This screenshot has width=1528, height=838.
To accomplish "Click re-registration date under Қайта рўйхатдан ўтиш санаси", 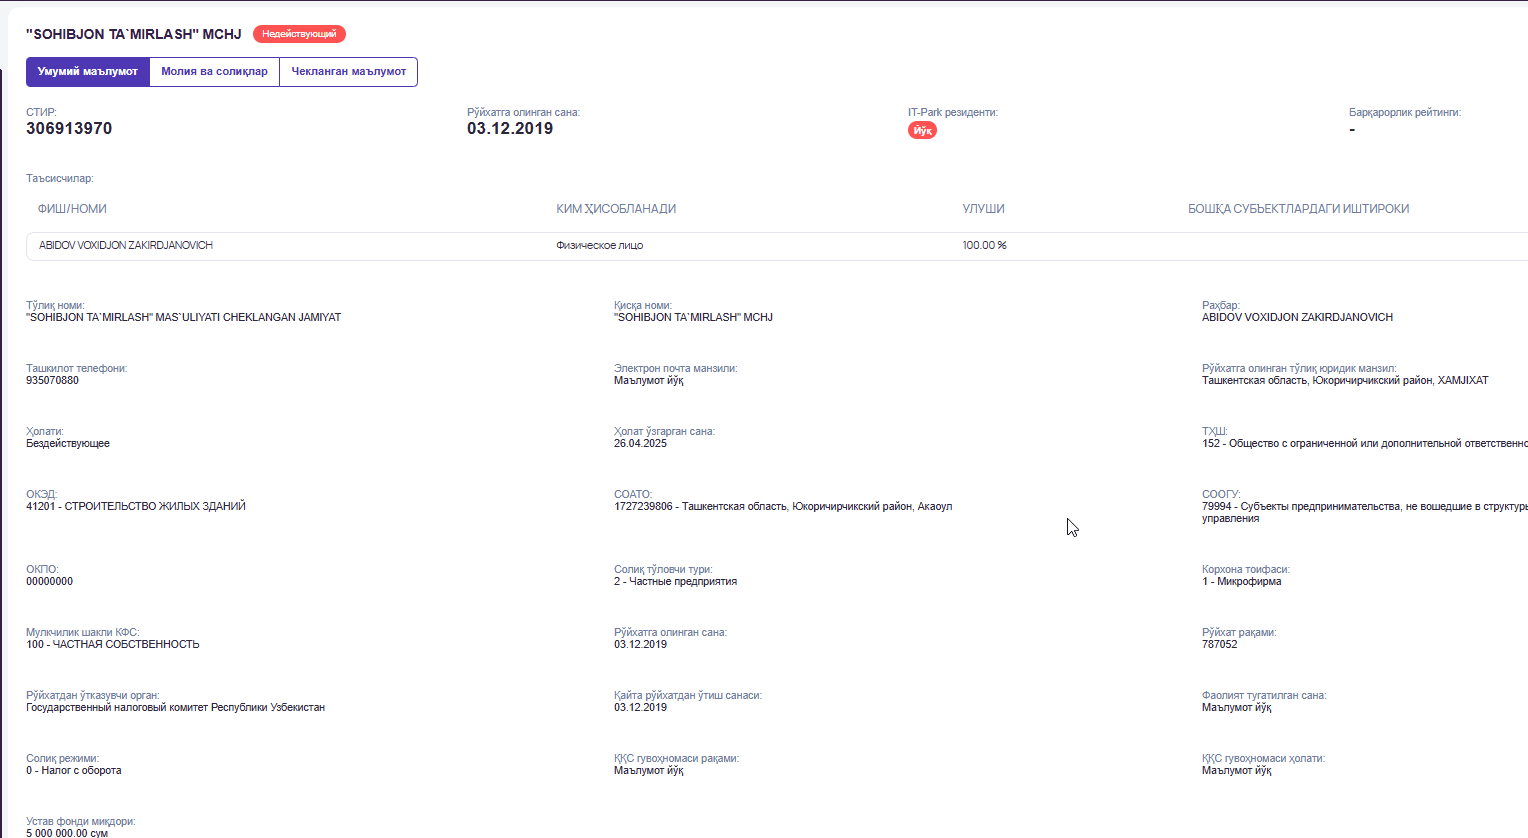I will tap(640, 708).
